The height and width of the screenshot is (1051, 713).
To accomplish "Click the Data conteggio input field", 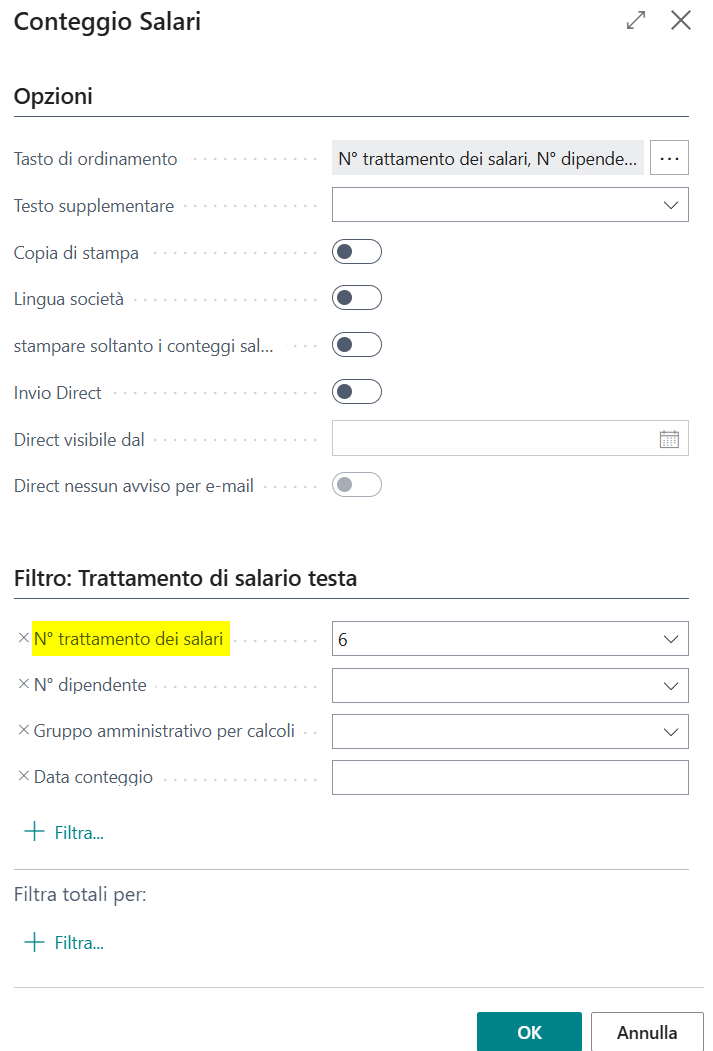I will pos(509,778).
